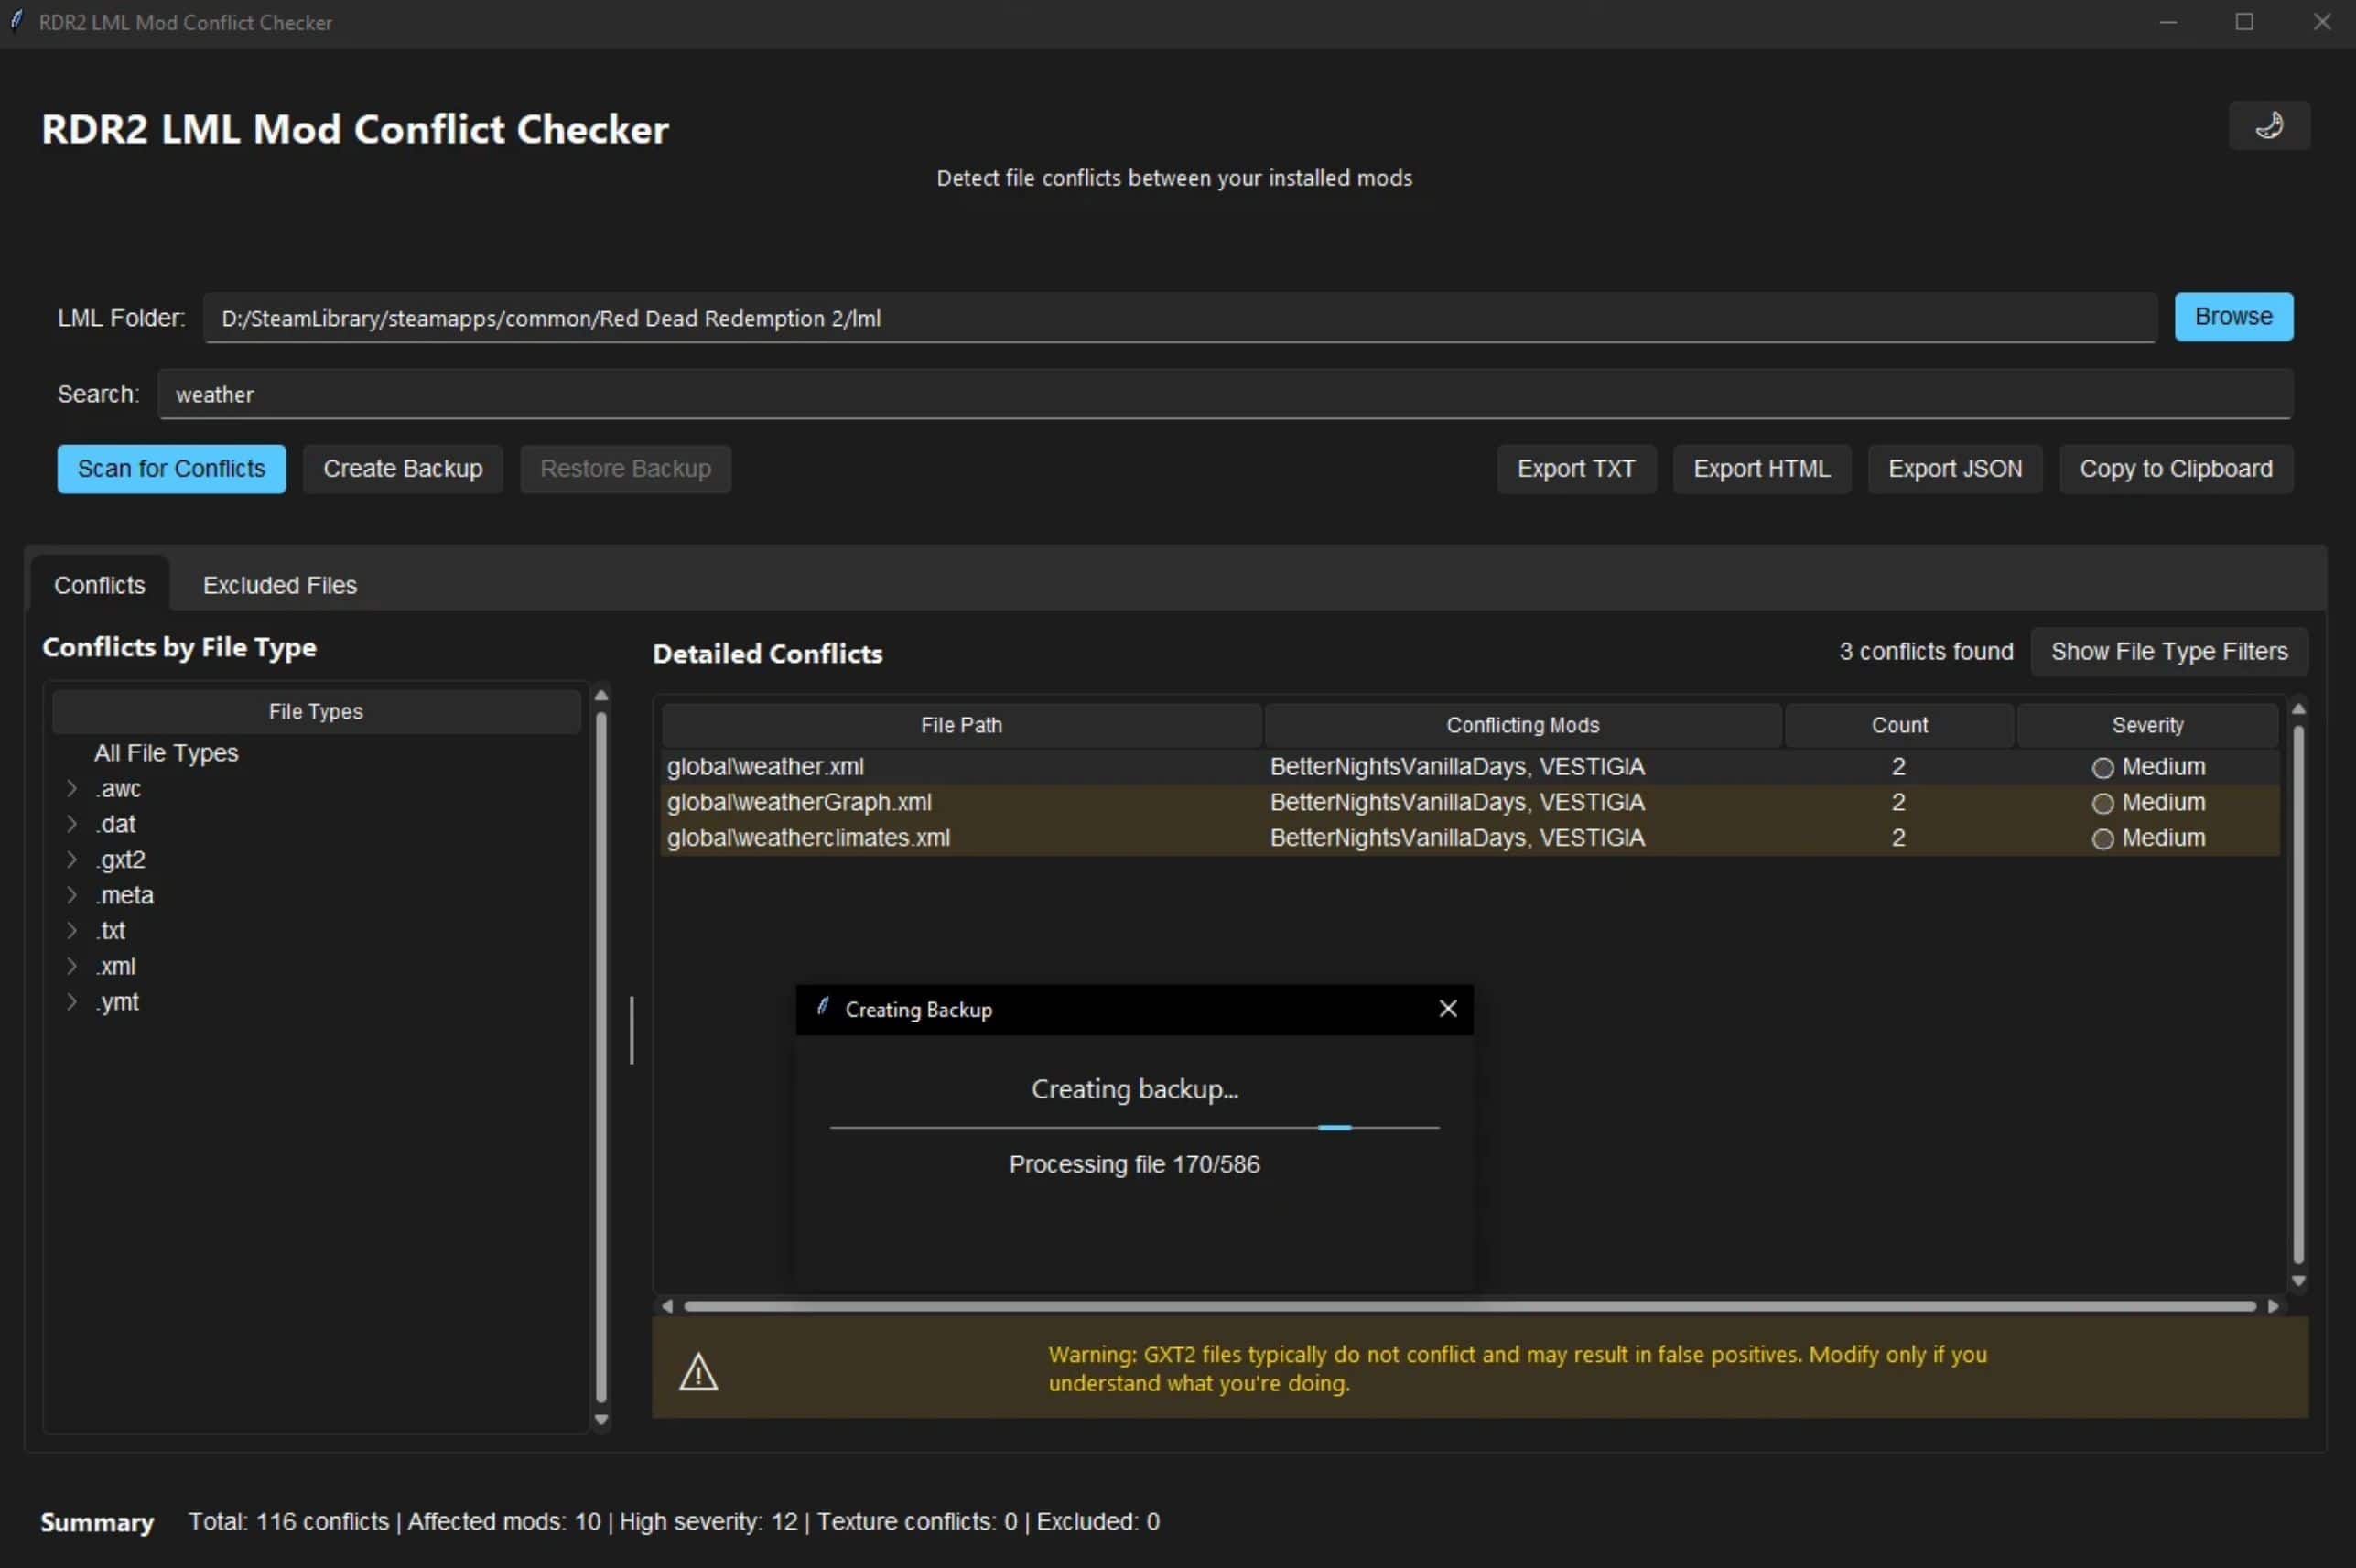Click up arrow of Detailed Conflicts scrollbar
The width and height of the screenshot is (2356, 1568).
(x=2298, y=709)
